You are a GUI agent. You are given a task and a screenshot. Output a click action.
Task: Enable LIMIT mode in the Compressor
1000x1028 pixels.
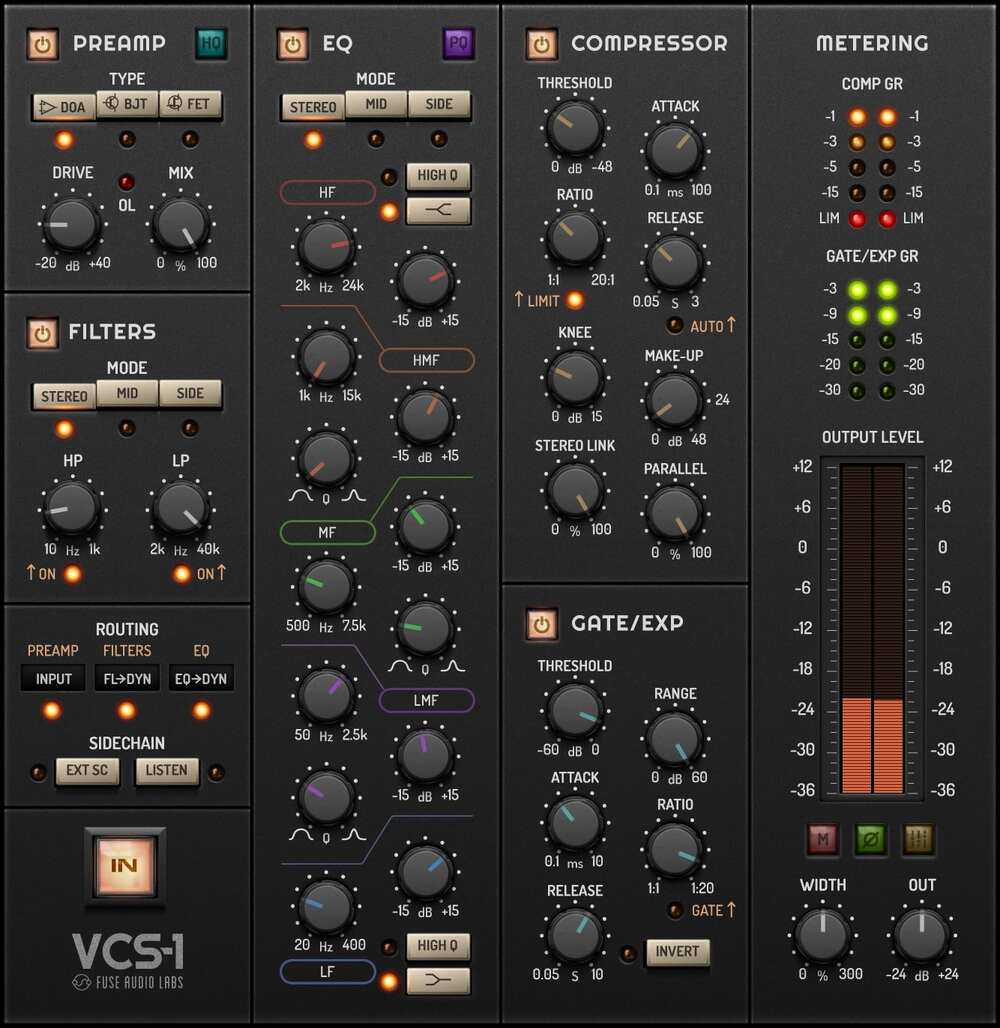click(573, 299)
